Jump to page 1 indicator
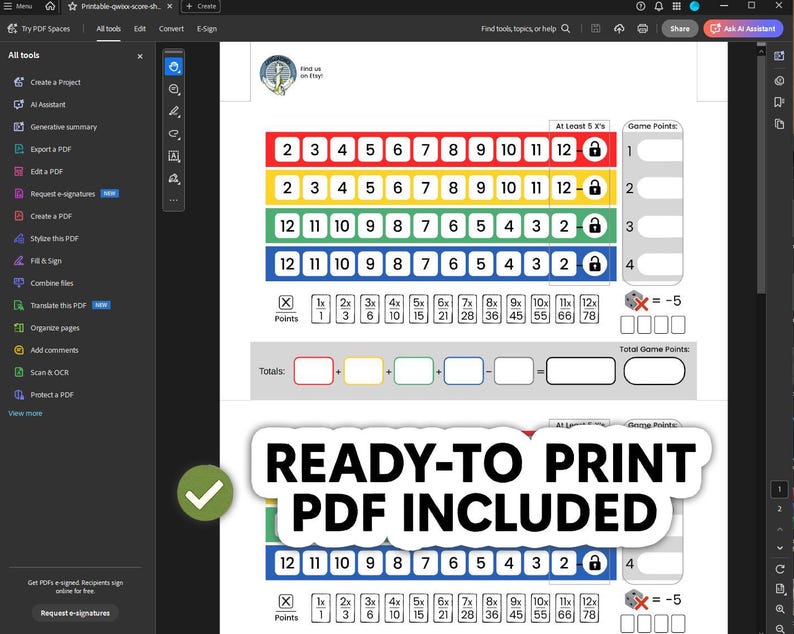794x634 pixels. click(779, 489)
